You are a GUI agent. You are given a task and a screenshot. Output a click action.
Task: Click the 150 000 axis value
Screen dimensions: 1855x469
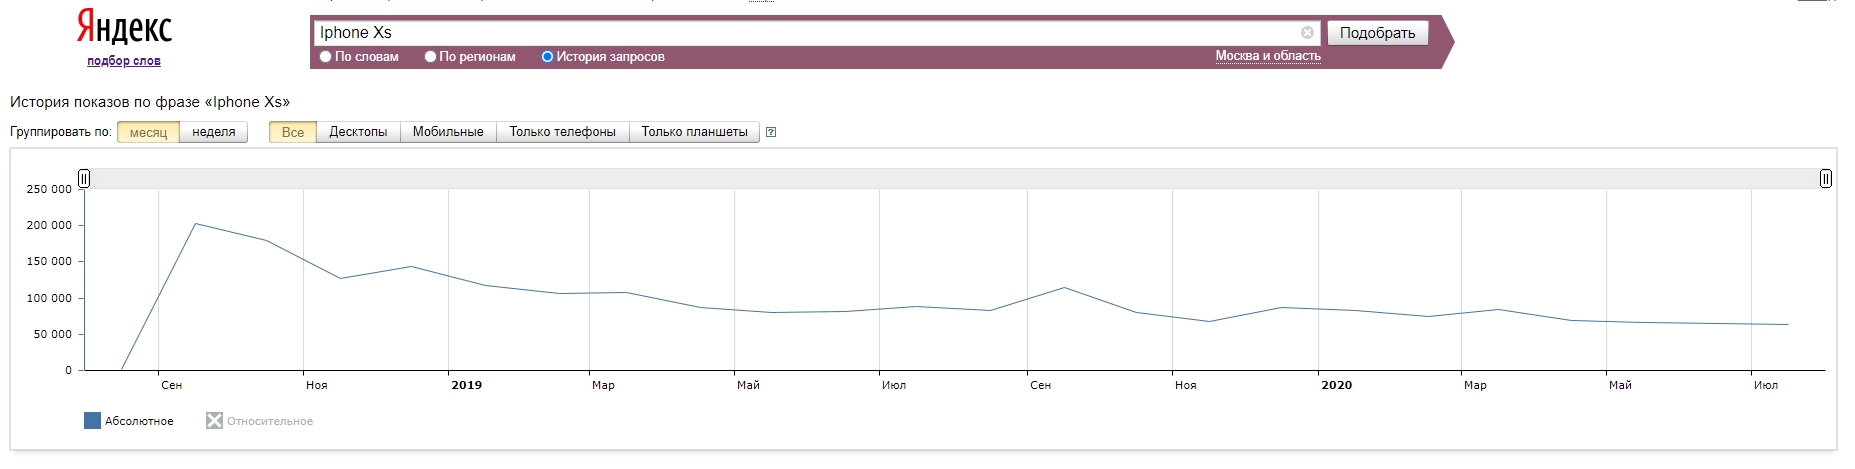(49, 261)
